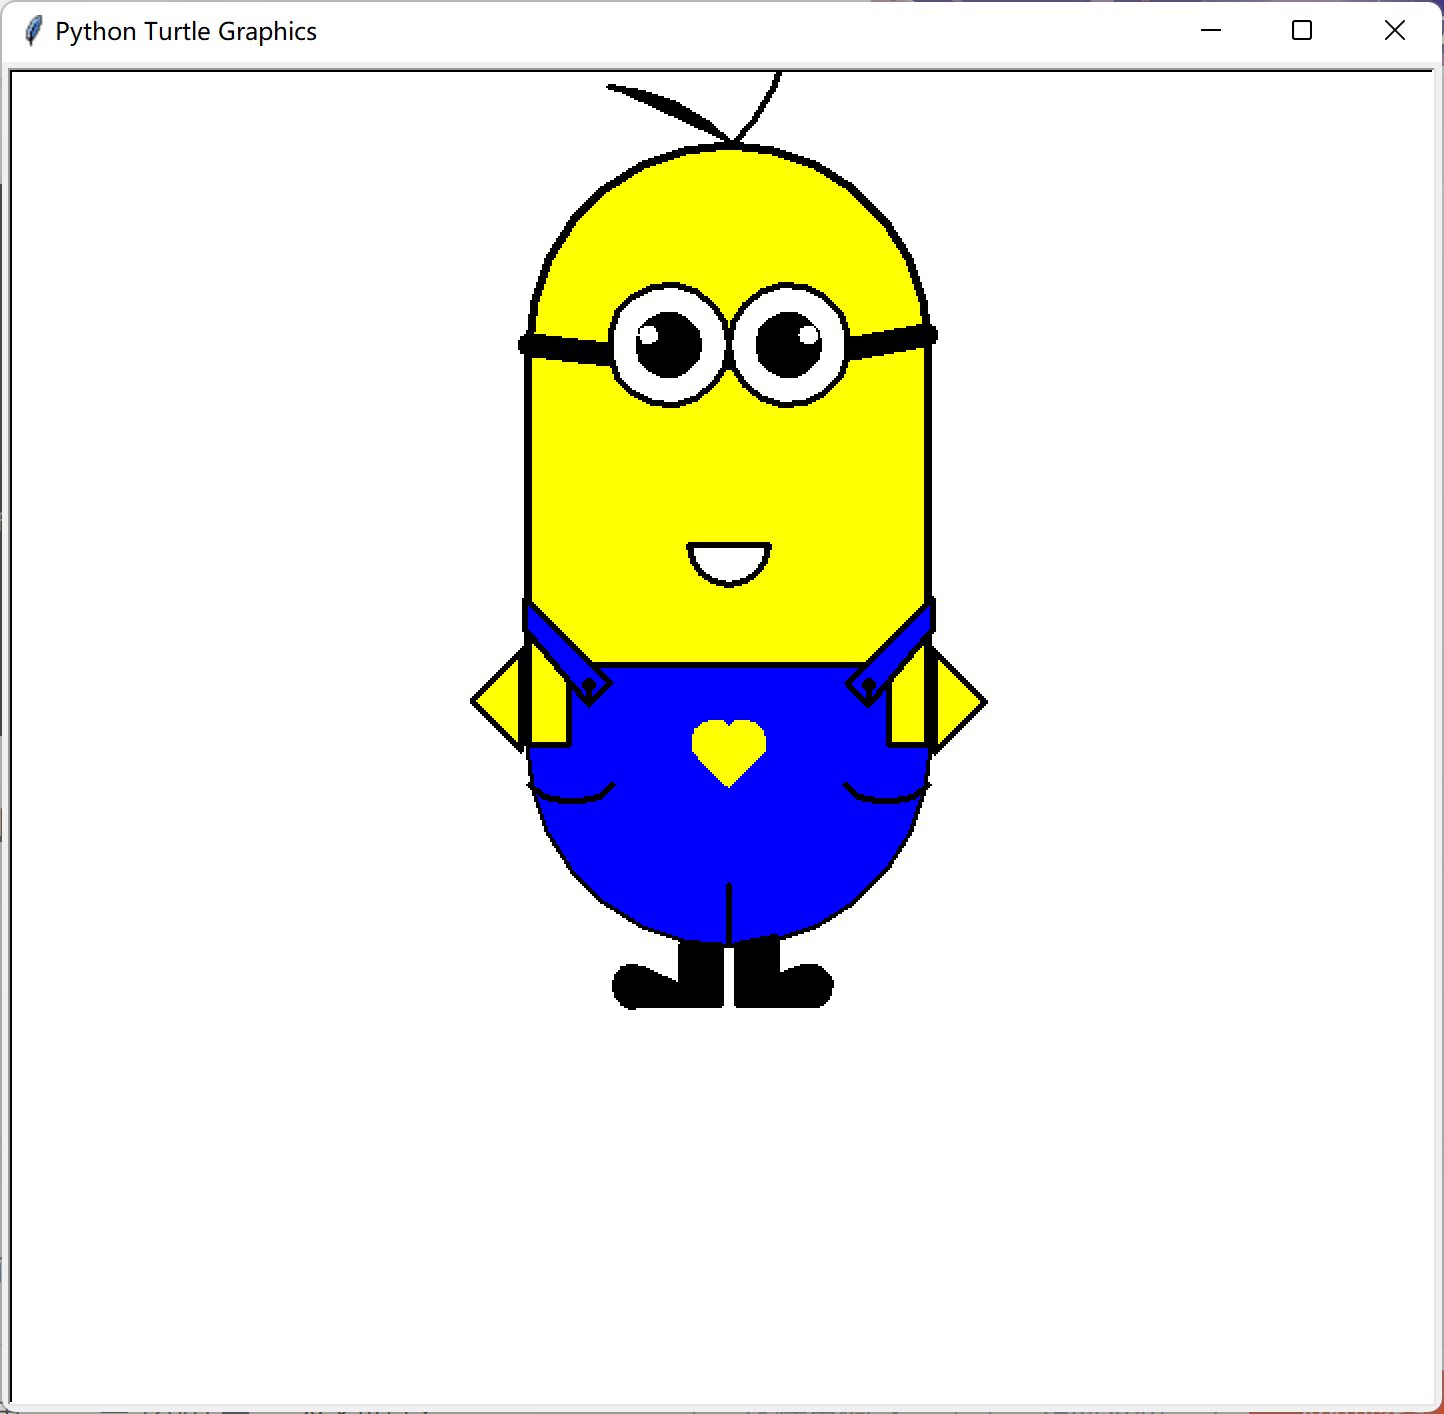Close the Python Turtle Graphics window
Image resolution: width=1444 pixels, height=1414 pixels.
tap(1394, 31)
